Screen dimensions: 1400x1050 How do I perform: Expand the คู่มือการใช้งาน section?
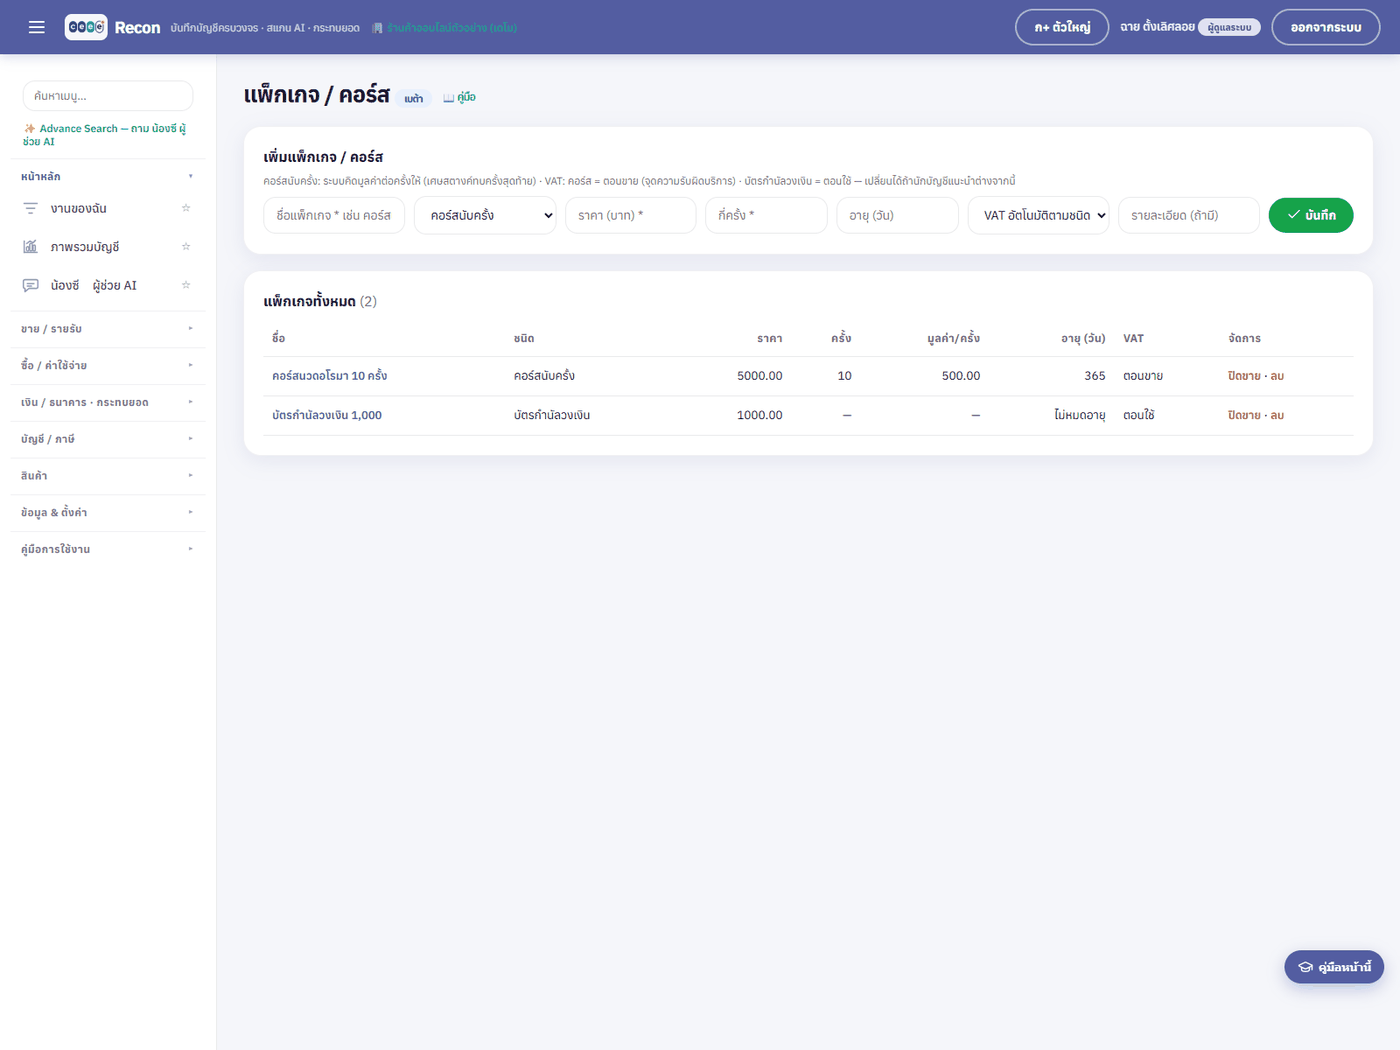point(107,549)
